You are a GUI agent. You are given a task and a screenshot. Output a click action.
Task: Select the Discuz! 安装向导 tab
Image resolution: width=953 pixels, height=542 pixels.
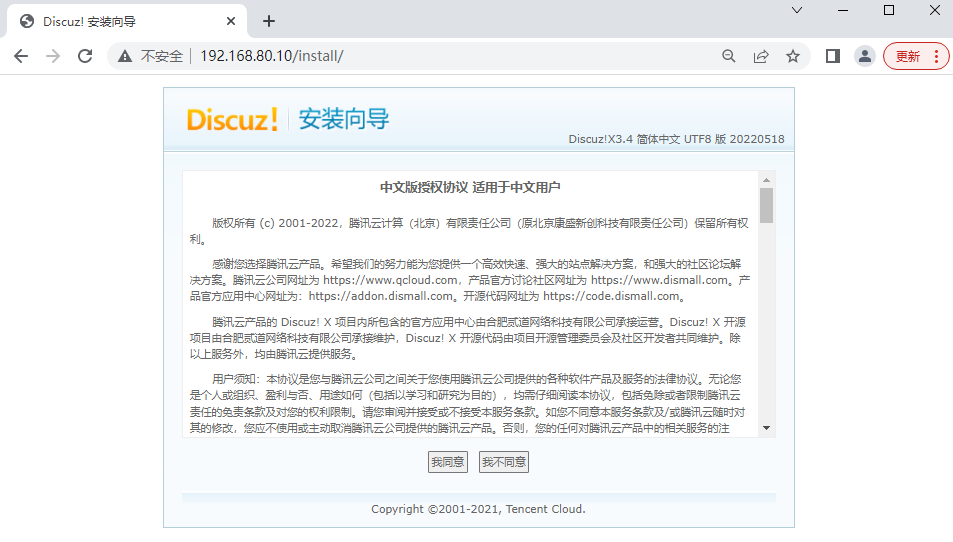(x=126, y=21)
